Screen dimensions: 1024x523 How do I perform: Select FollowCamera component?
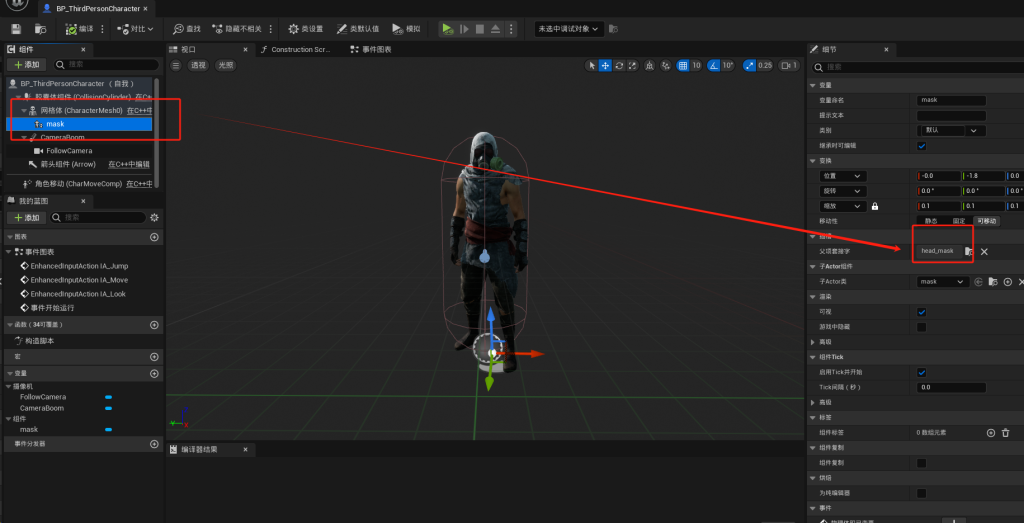(x=69, y=151)
